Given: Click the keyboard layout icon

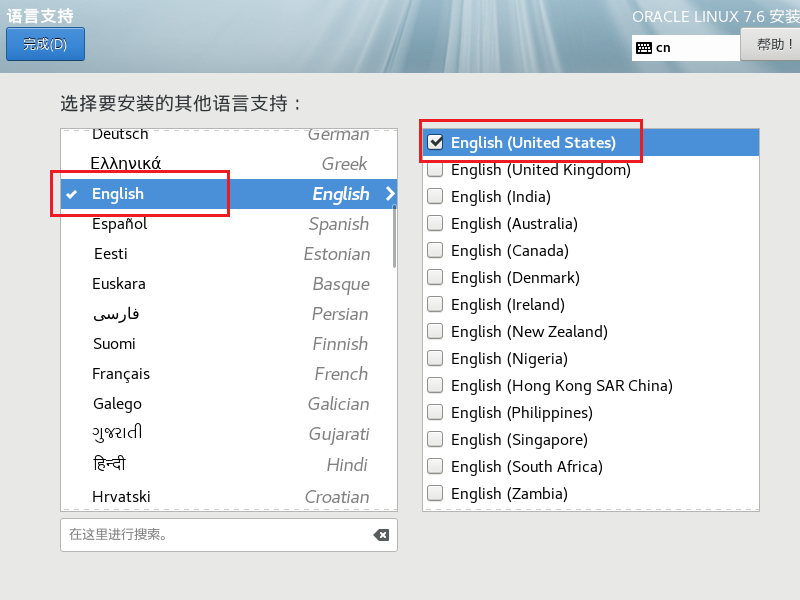Looking at the screenshot, I should 644,47.
